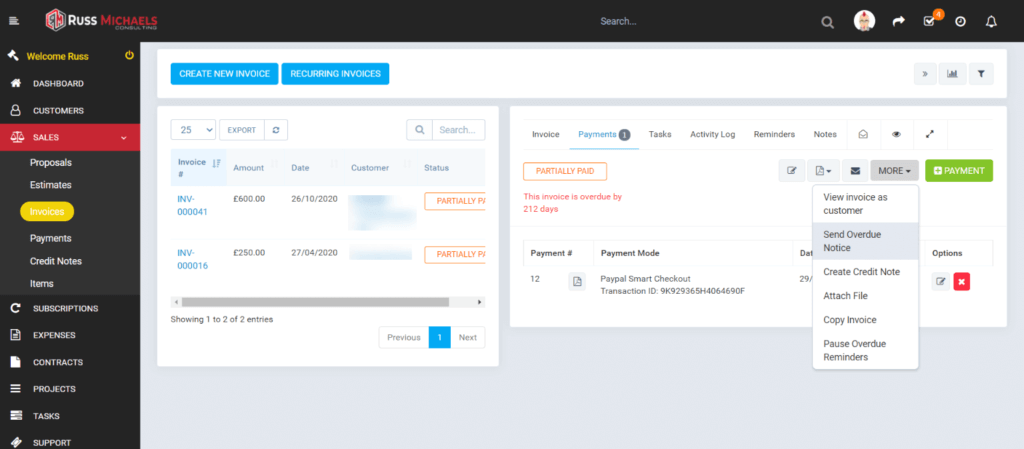Open invoice INV-000041 link

(193, 205)
